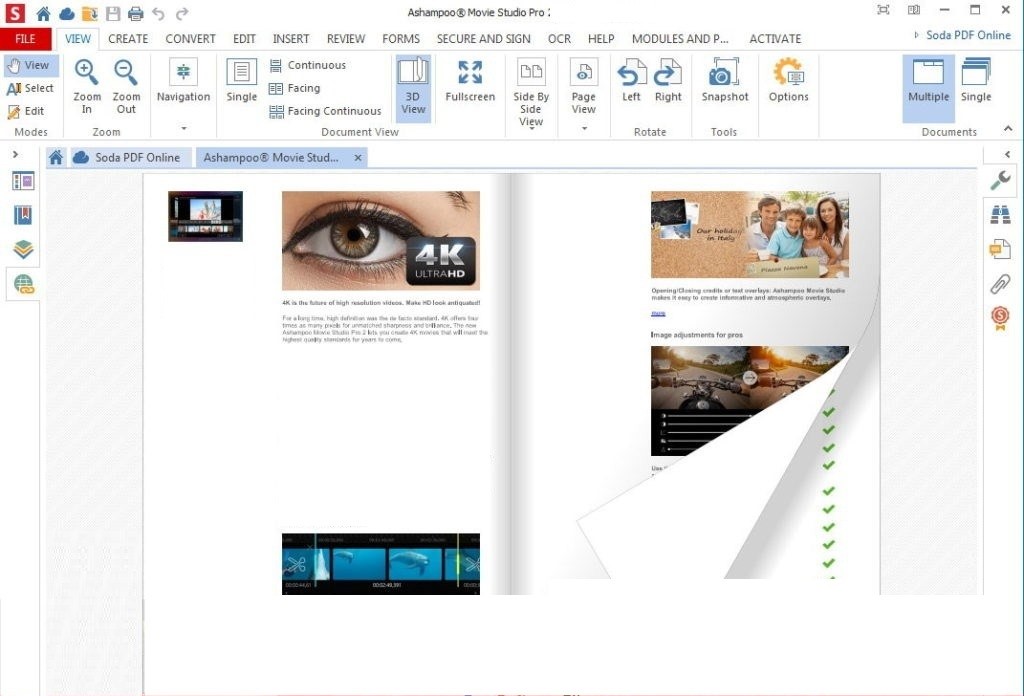
Task: Enable View mode
Action: pos(30,65)
